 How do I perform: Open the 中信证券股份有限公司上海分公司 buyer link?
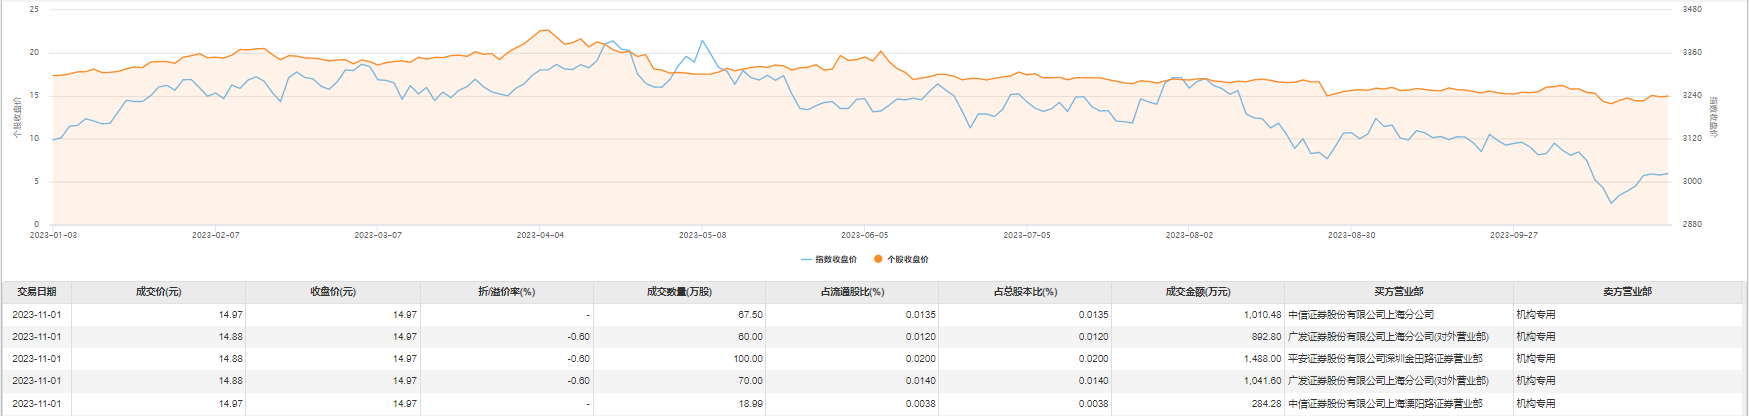(1361, 315)
